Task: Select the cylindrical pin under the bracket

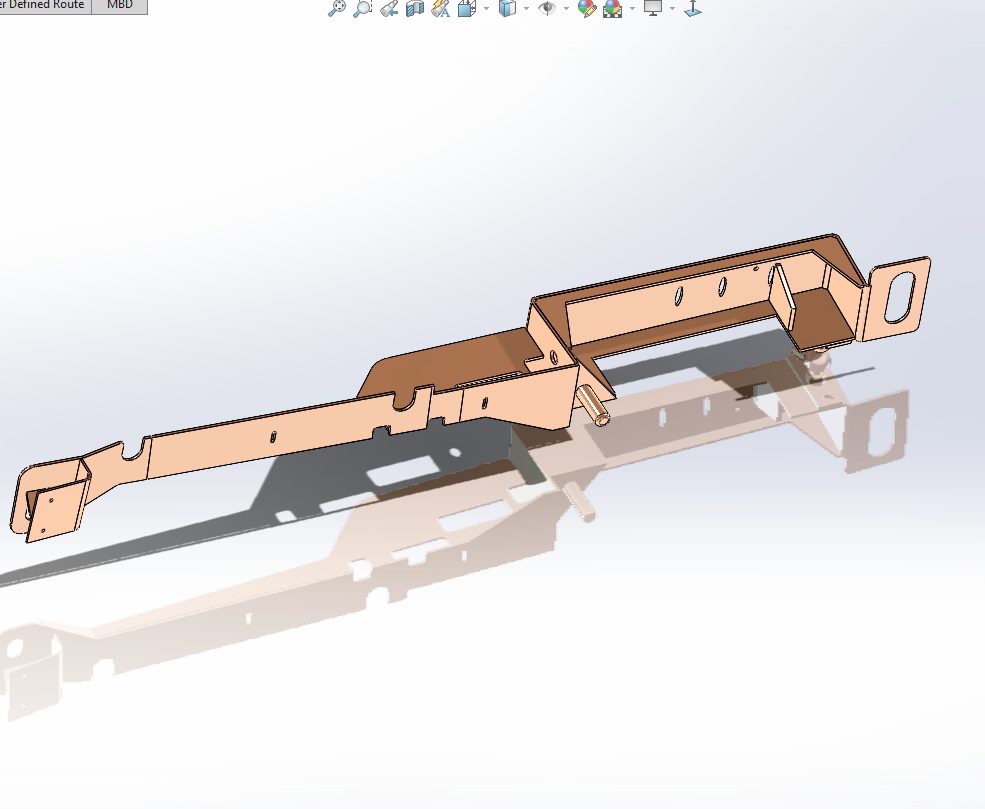Action: point(594,406)
